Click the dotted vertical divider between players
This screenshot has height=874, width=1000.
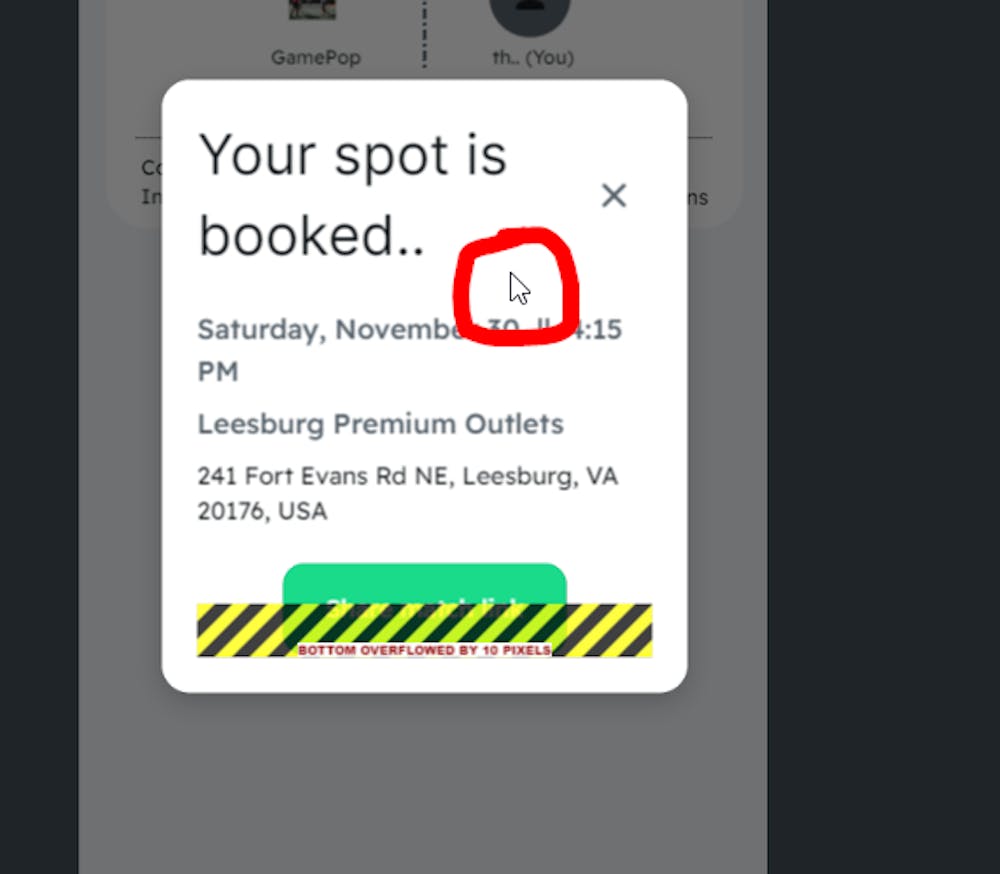(x=424, y=34)
